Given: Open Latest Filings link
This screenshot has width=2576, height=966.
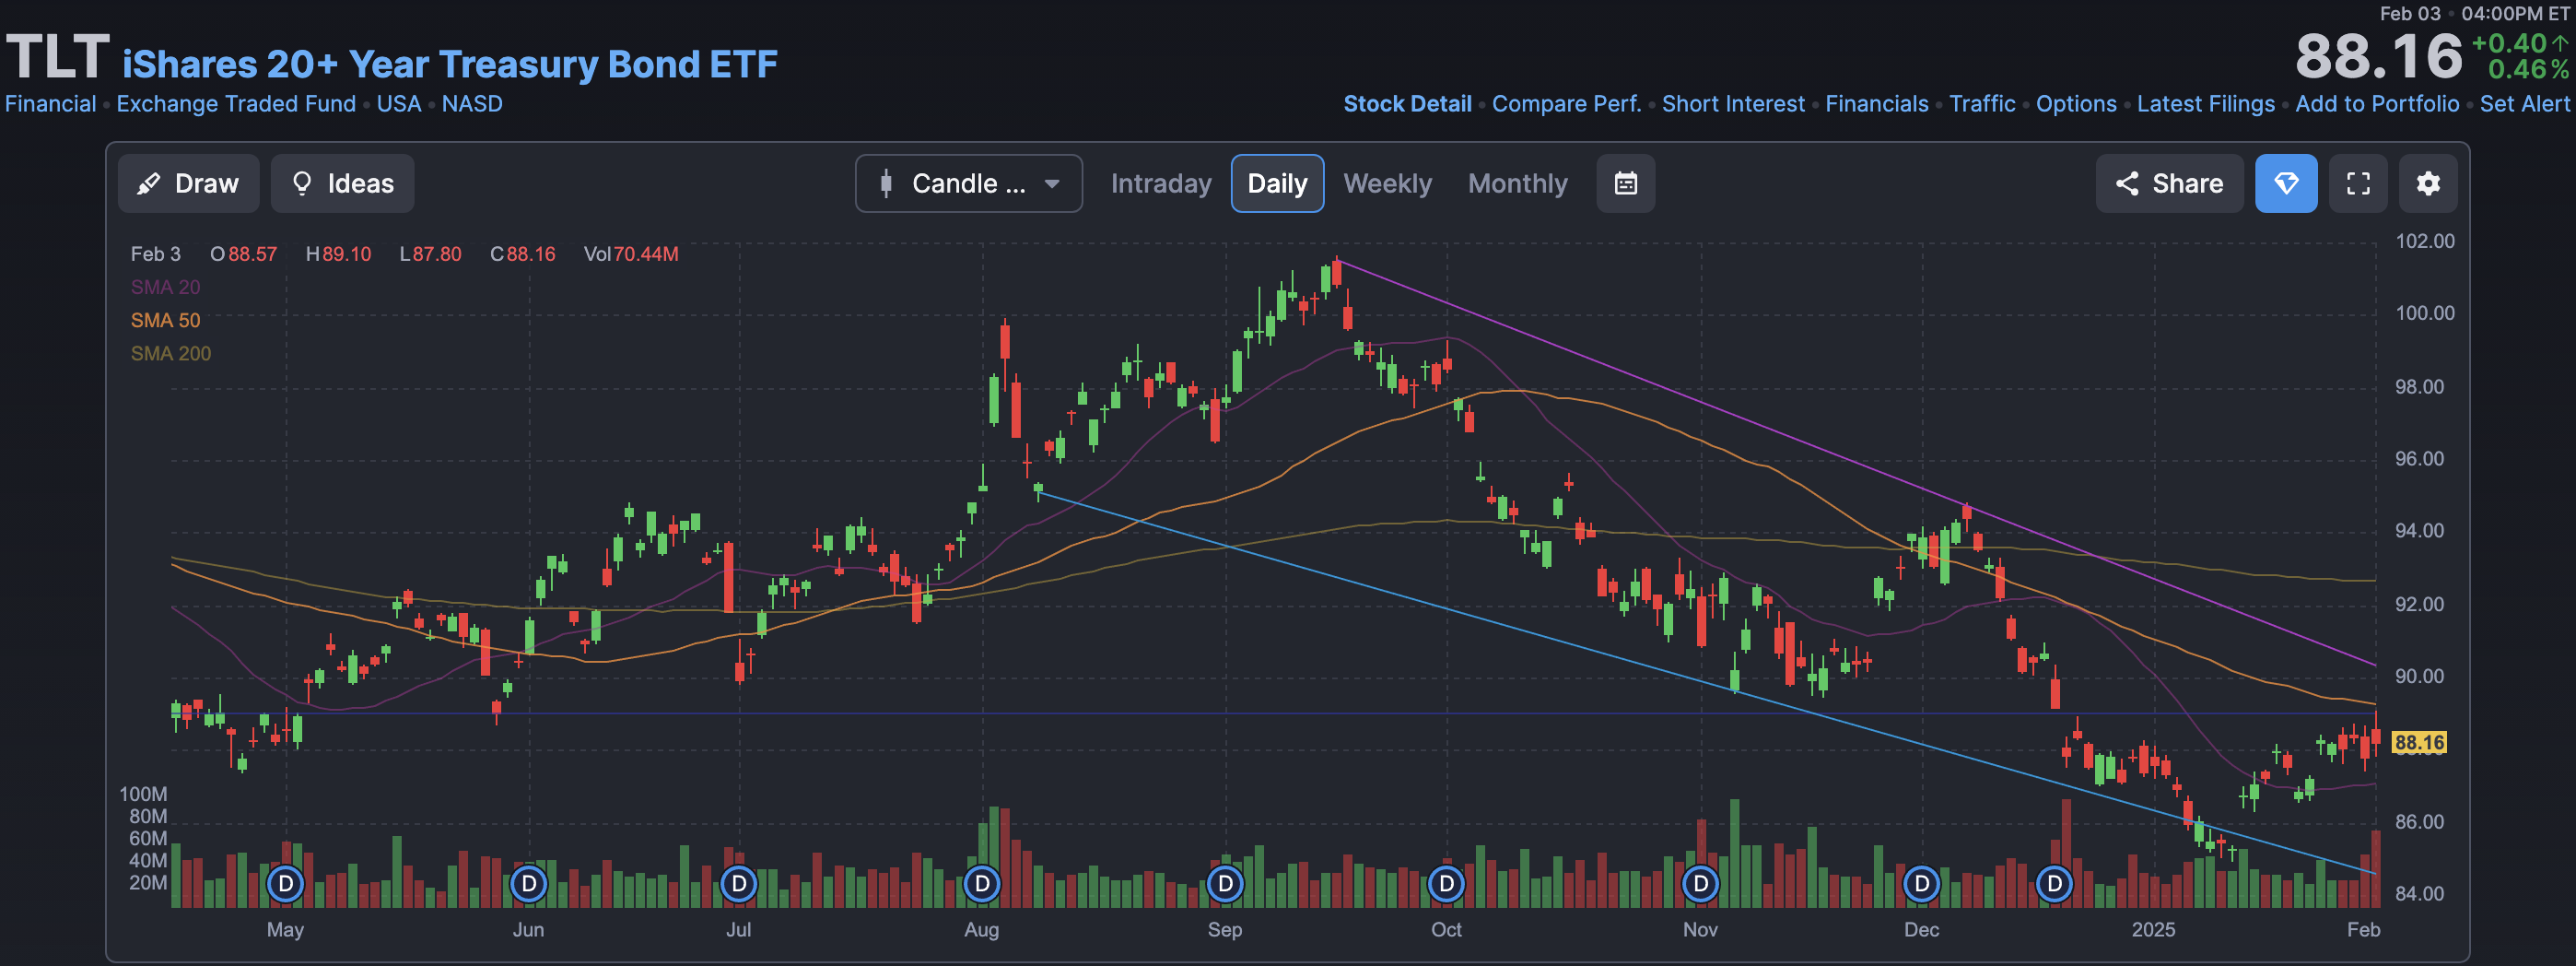Looking at the screenshot, I should [2205, 103].
